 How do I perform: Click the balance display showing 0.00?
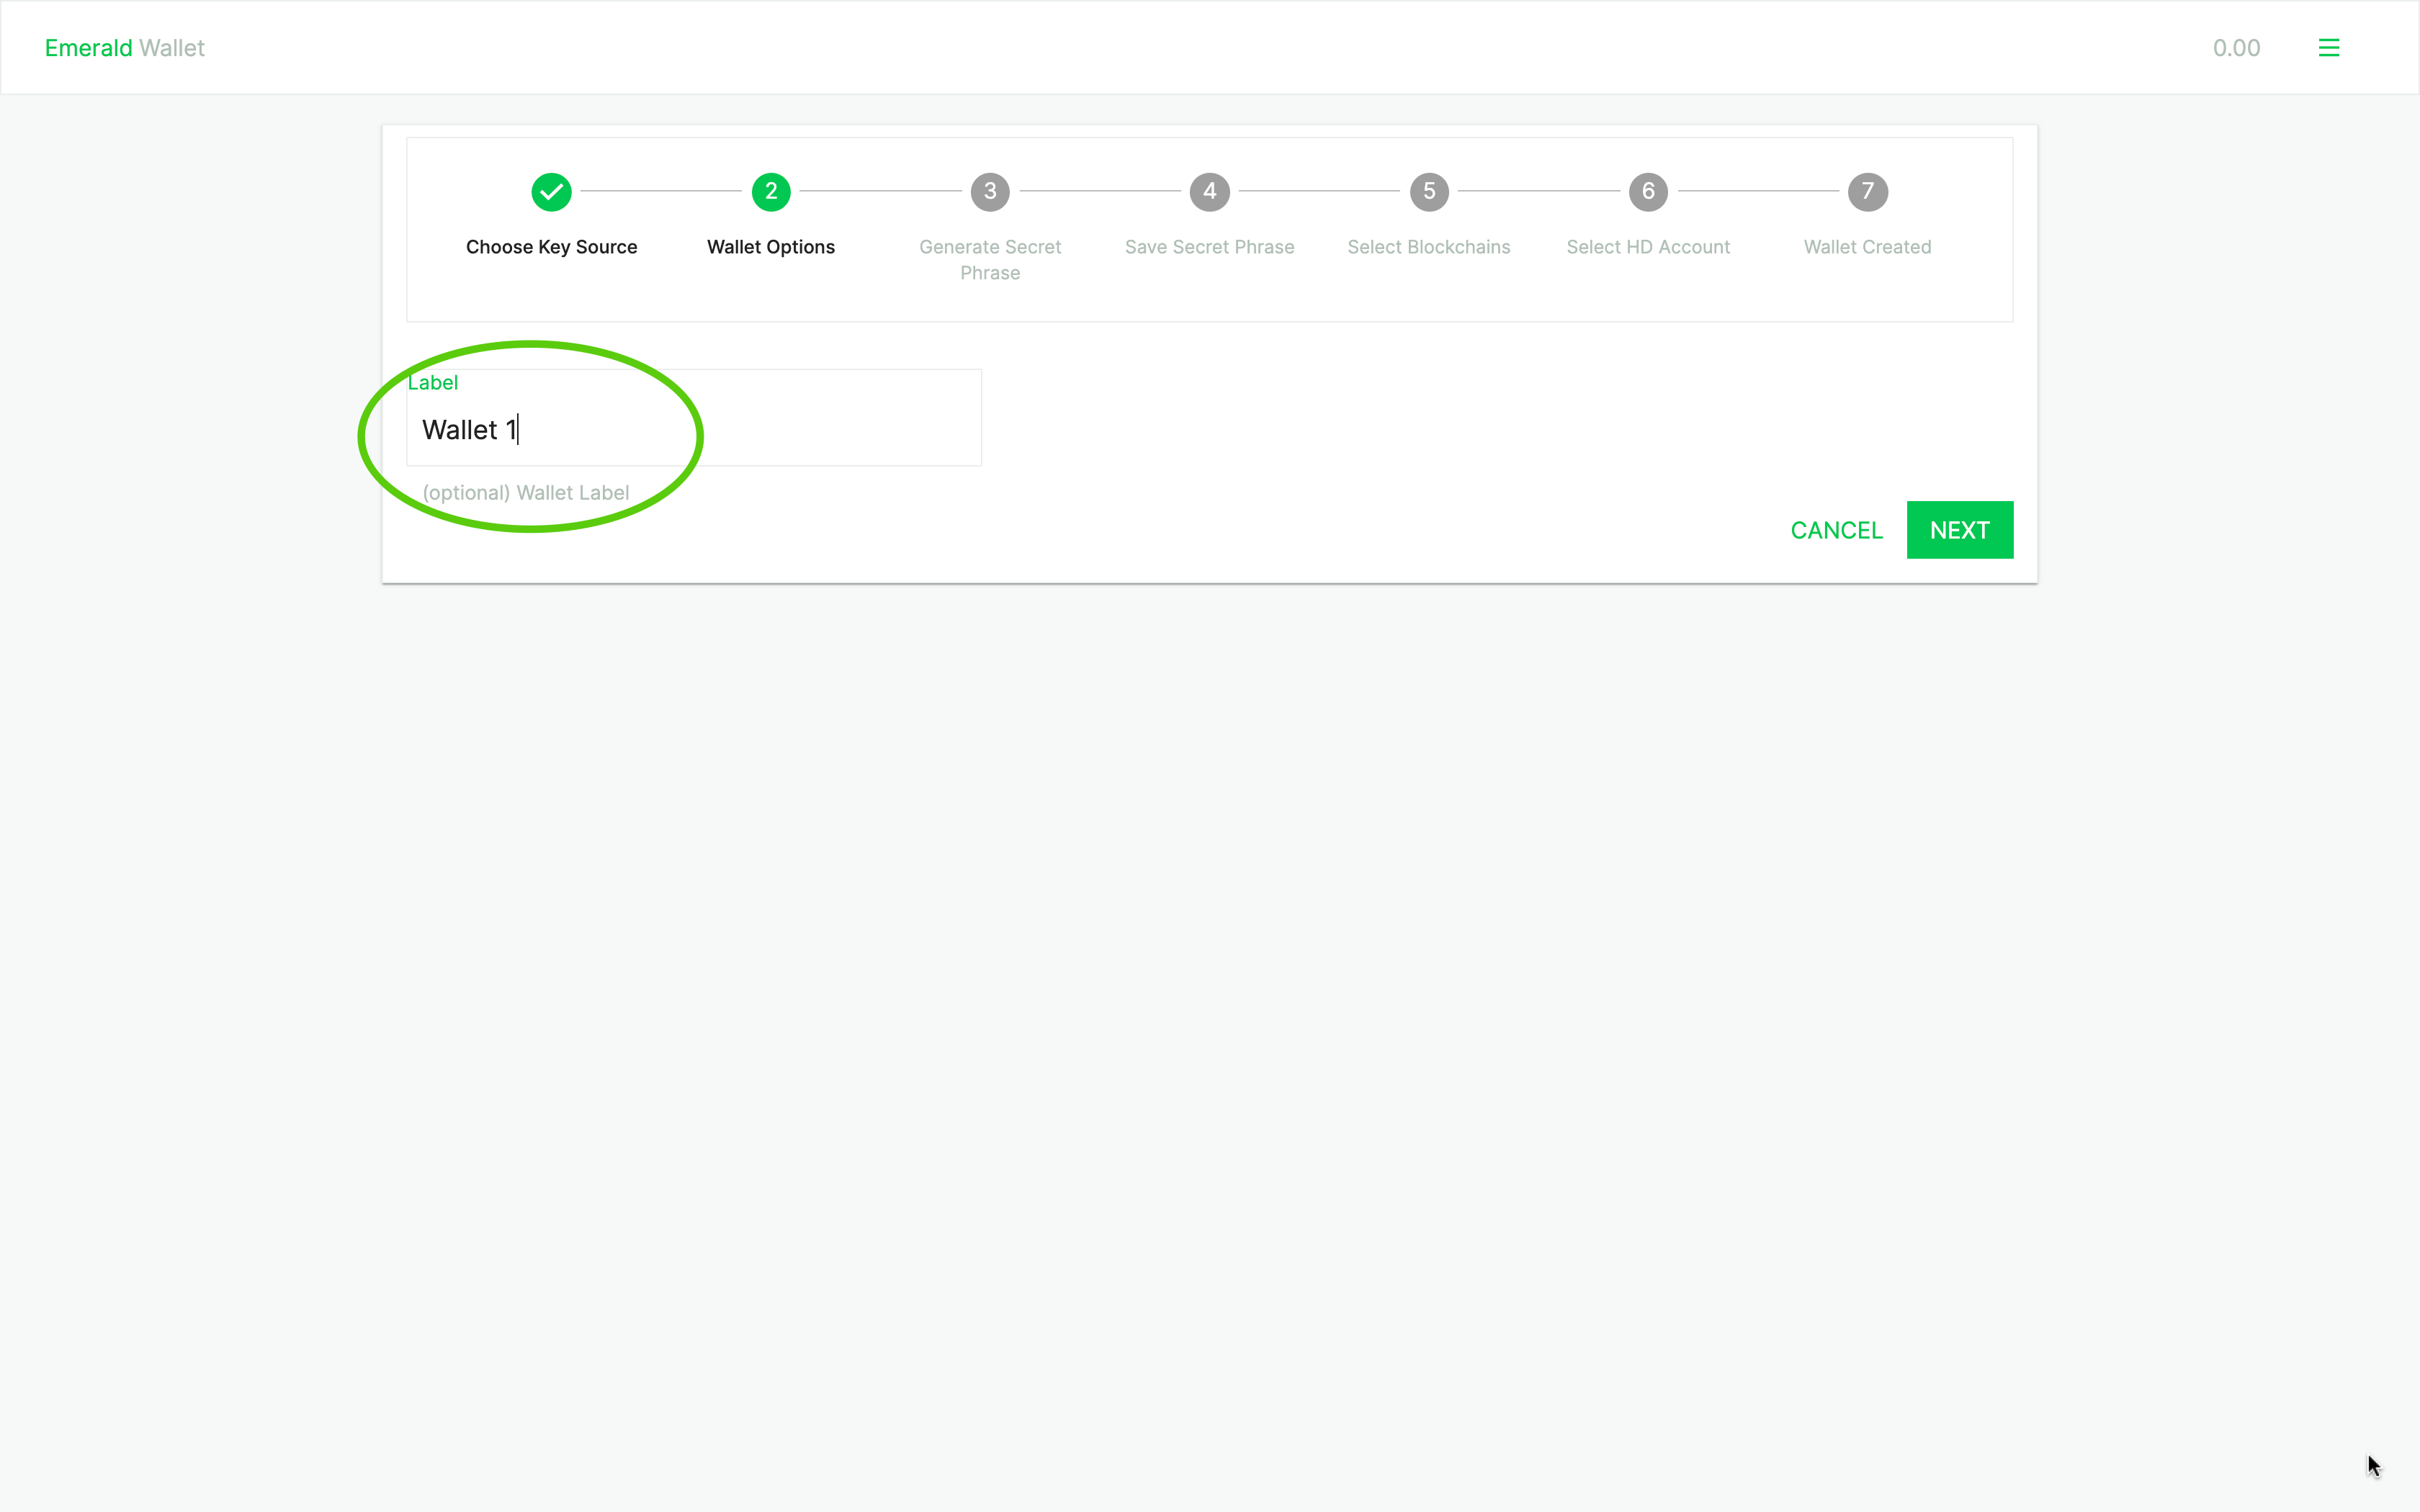[x=2237, y=47]
